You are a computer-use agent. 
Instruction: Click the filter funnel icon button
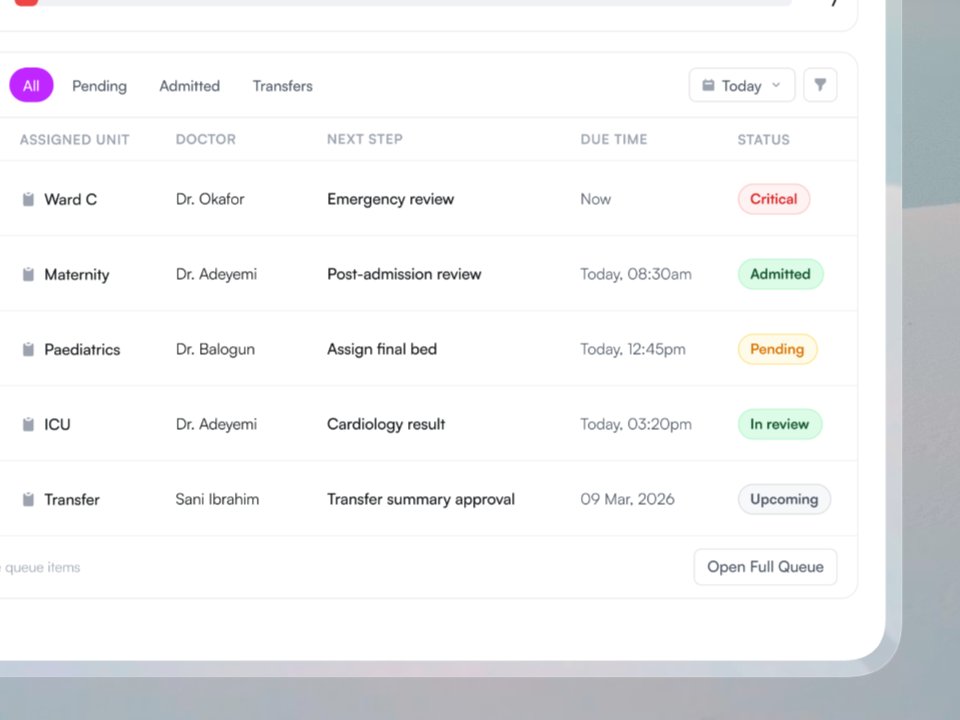[x=820, y=85]
